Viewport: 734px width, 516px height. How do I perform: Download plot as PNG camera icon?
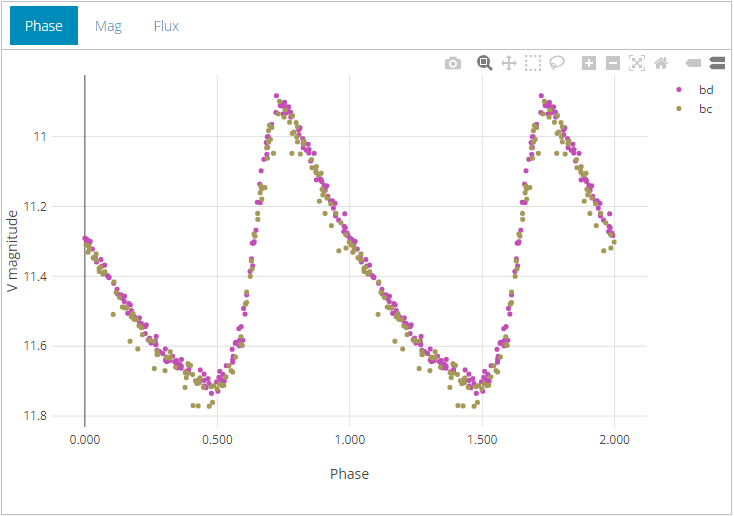click(x=453, y=63)
